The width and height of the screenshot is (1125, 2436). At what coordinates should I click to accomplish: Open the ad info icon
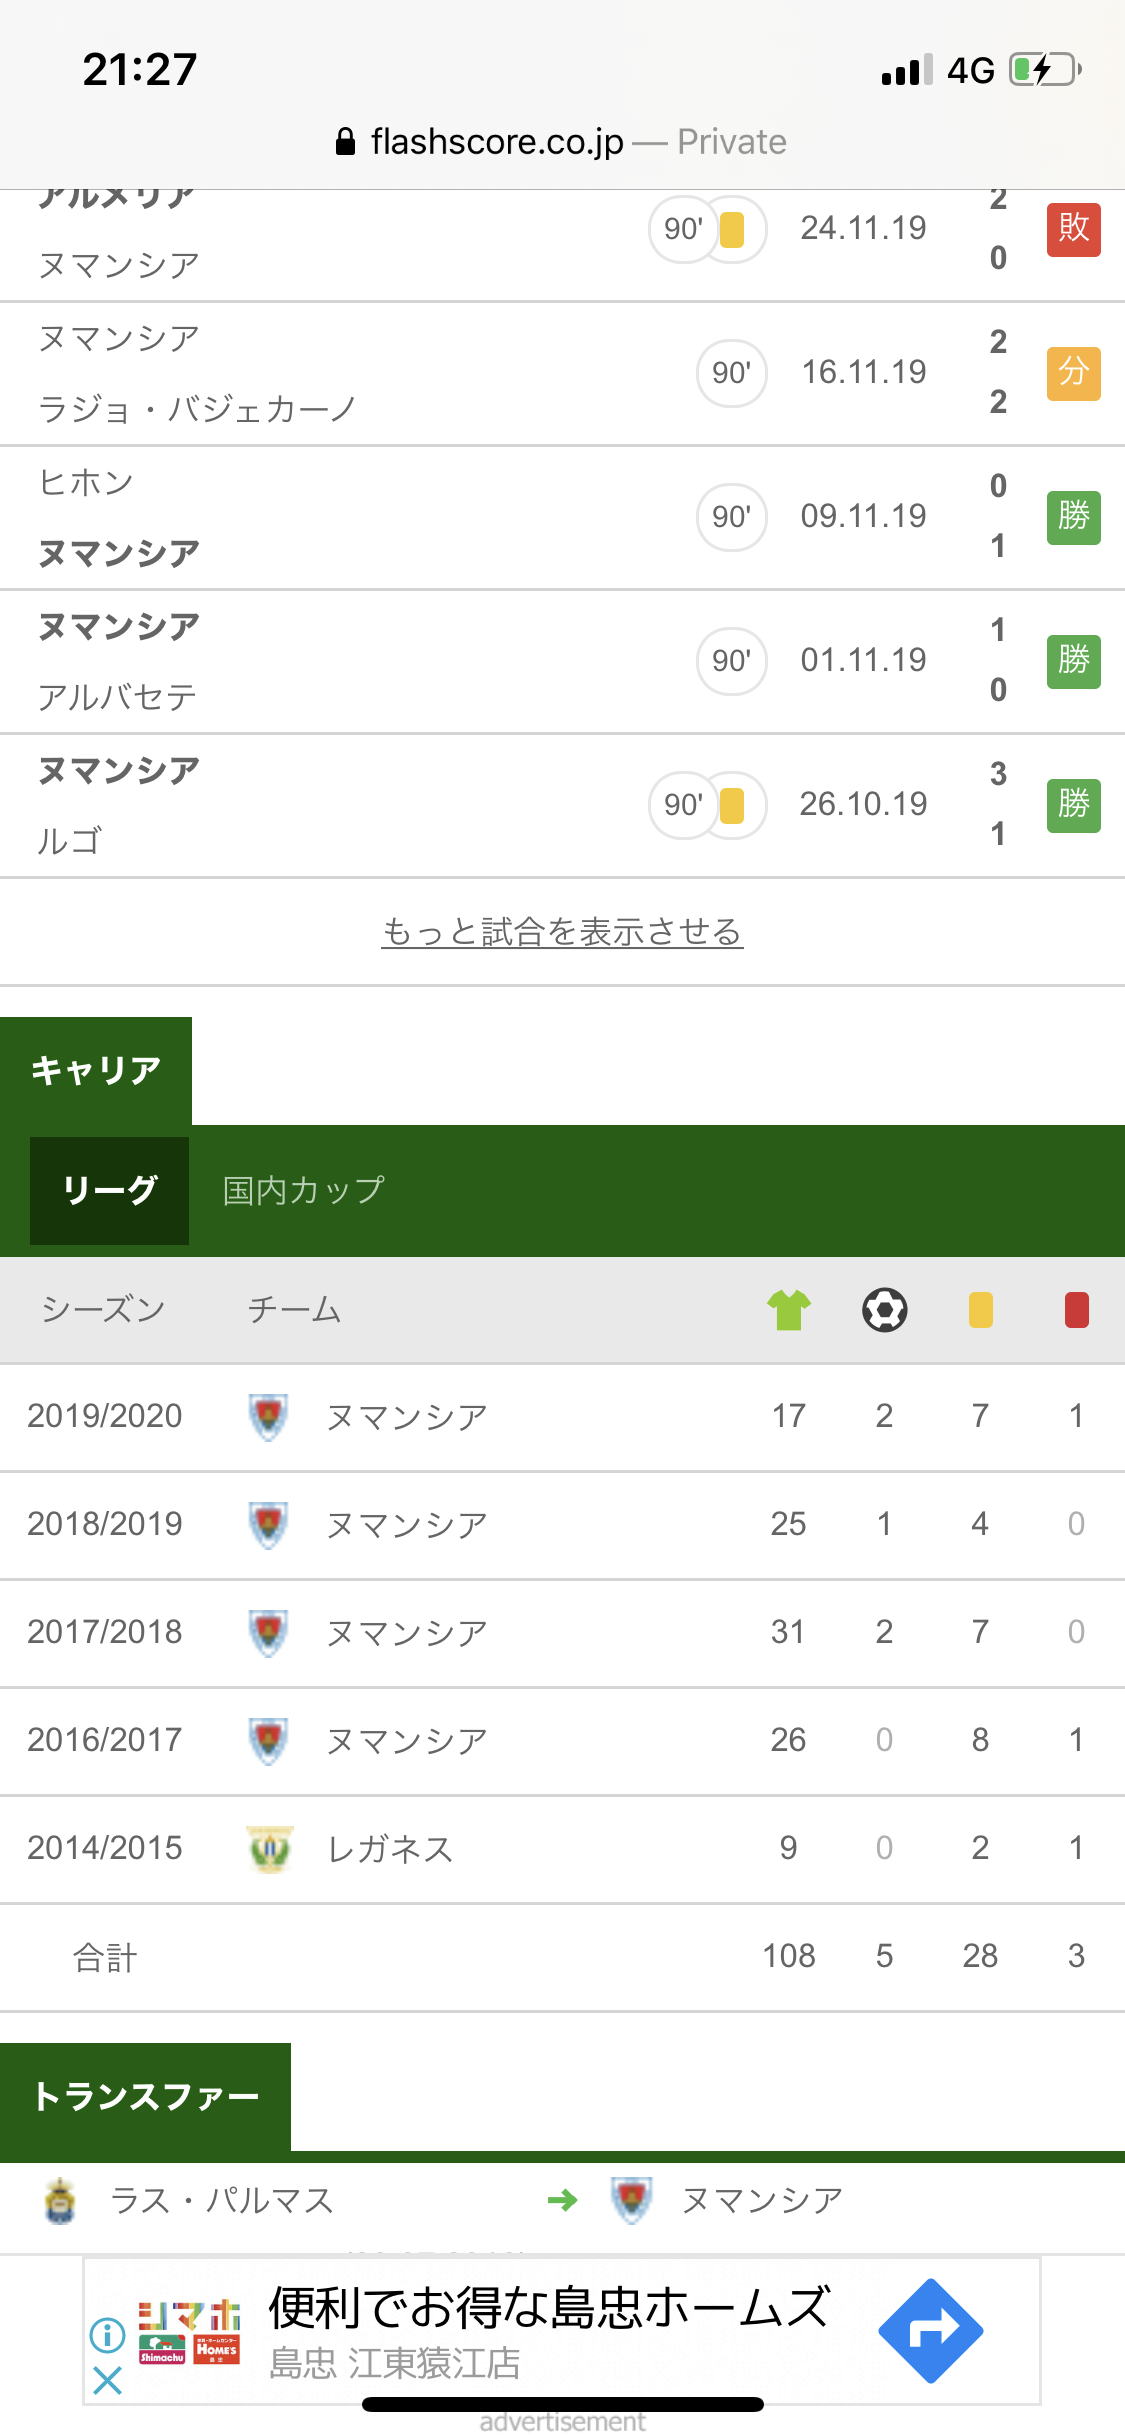point(107,2335)
